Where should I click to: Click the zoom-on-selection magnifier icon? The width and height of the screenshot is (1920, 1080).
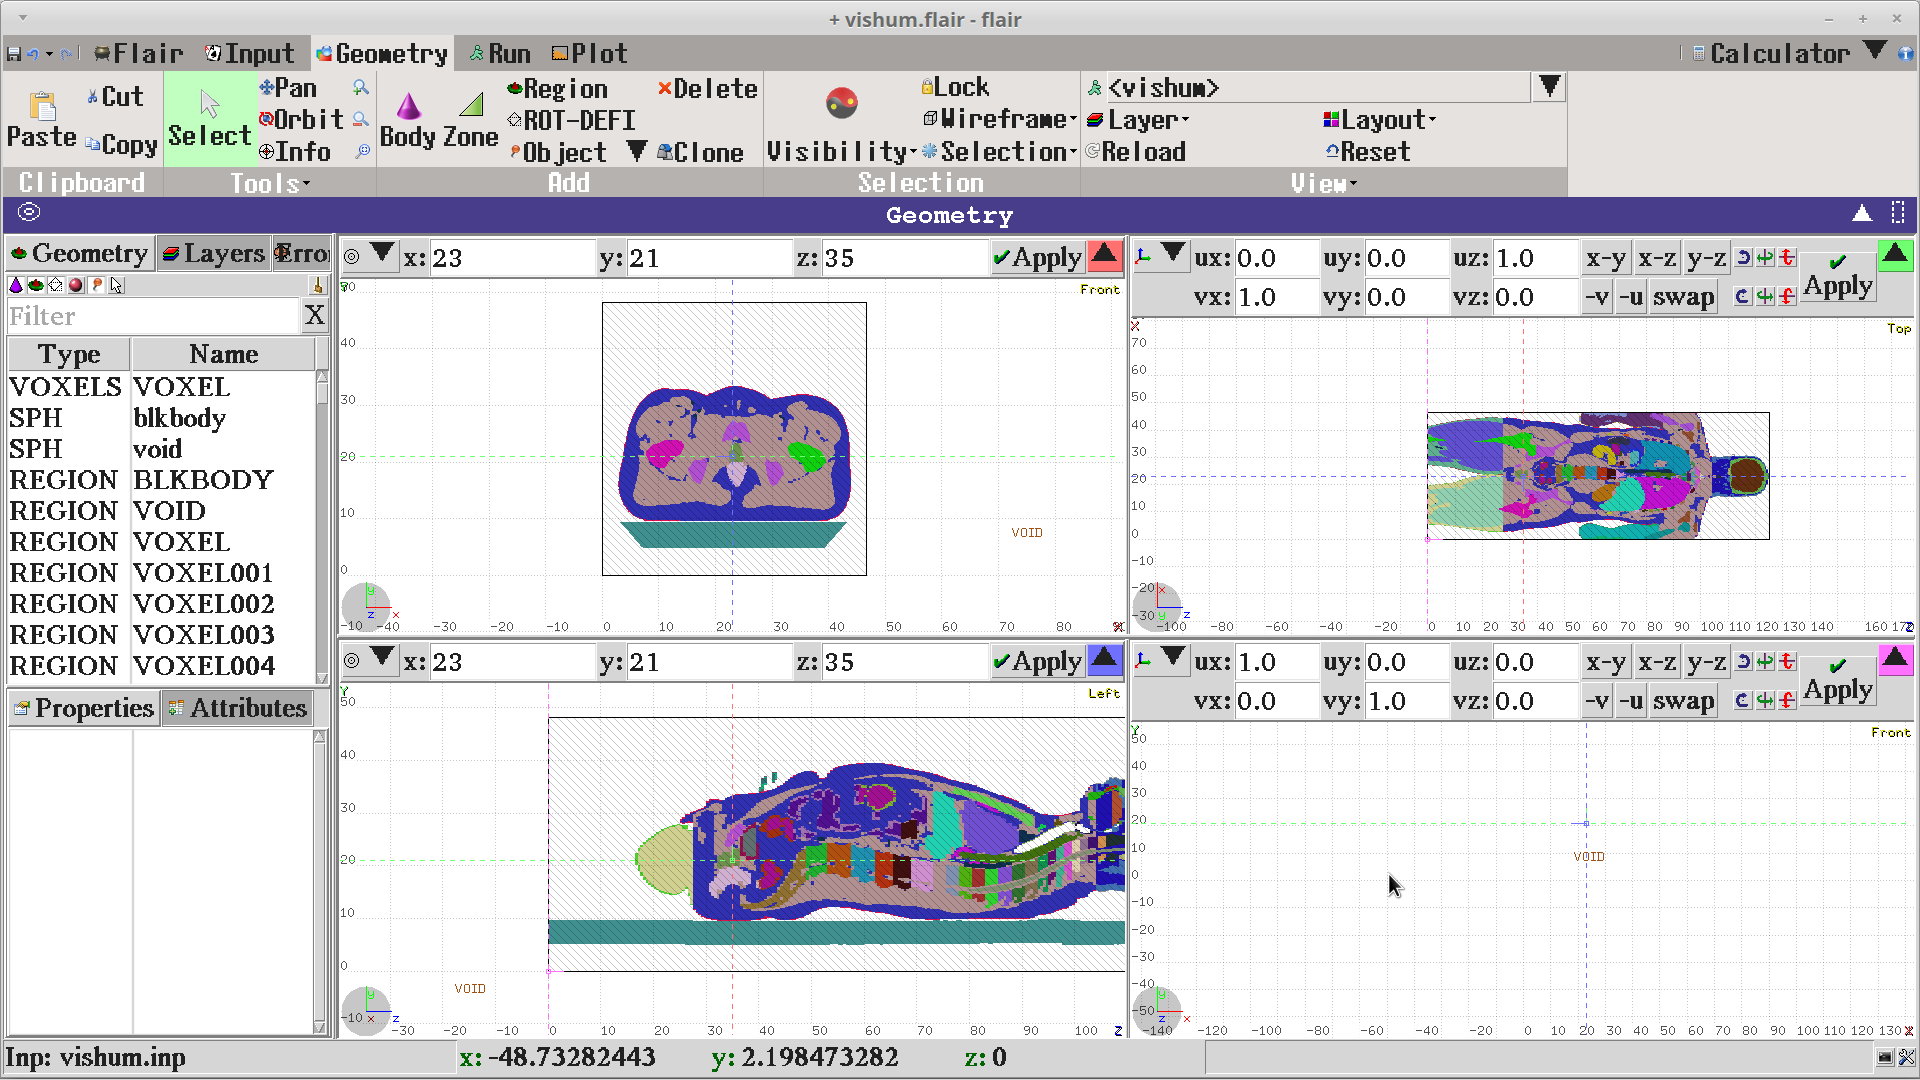362,152
